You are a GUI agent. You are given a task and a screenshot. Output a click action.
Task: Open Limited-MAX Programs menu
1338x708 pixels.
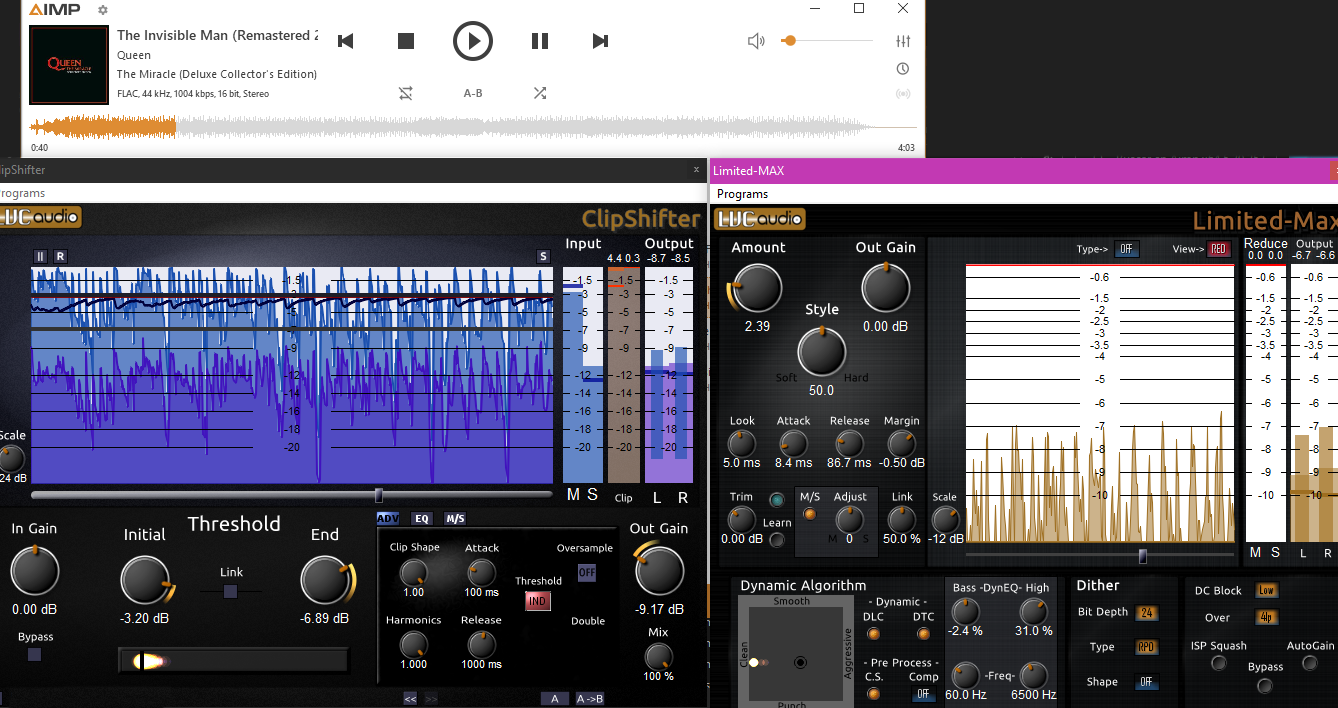coord(742,194)
